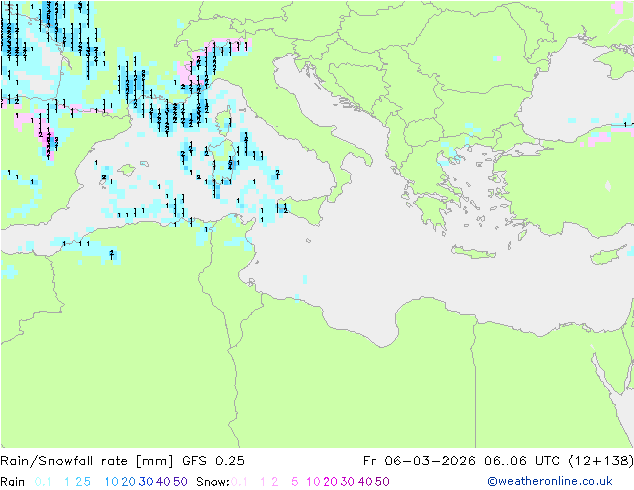Select the Snow legend value 10

[x=313, y=482]
